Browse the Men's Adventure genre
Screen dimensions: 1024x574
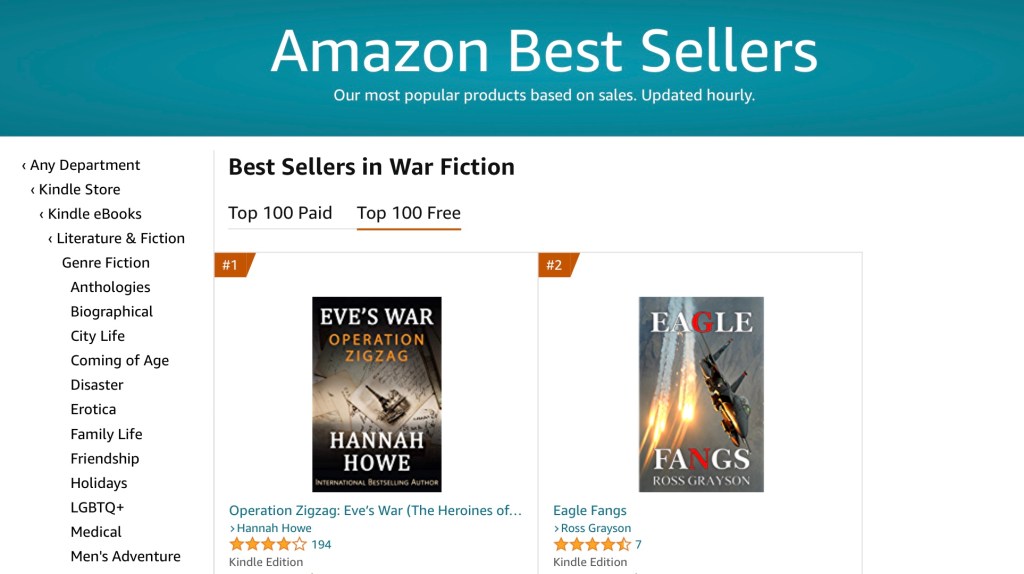tap(125, 556)
